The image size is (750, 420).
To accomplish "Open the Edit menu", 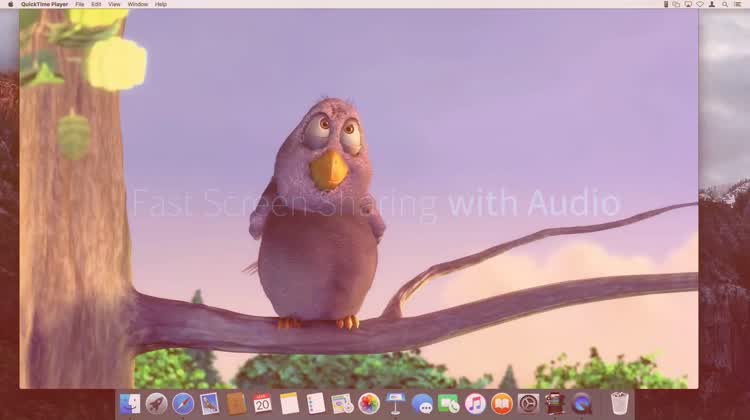I will (x=96, y=4).
